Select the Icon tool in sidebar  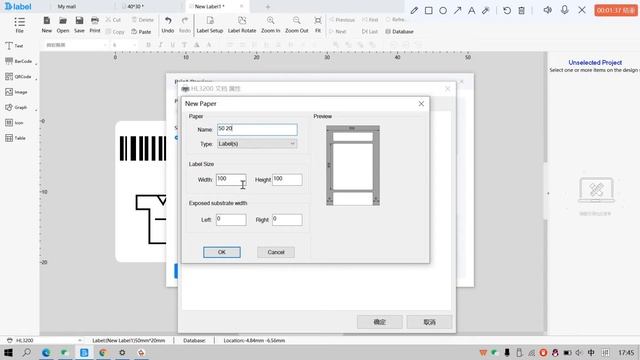click(x=14, y=123)
